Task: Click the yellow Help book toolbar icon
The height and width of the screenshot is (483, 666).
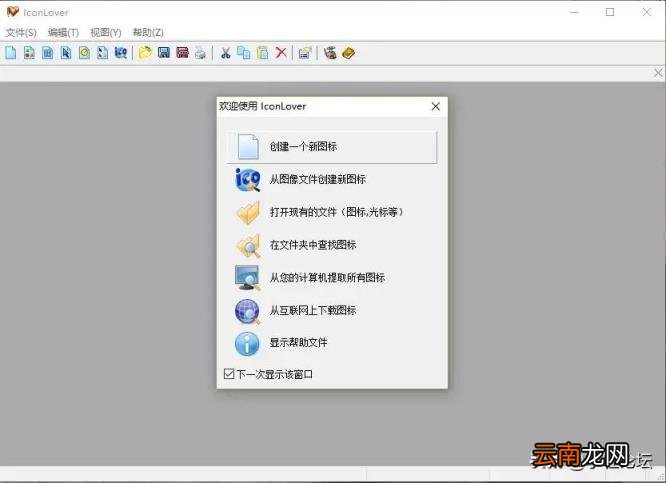Action: [x=348, y=53]
